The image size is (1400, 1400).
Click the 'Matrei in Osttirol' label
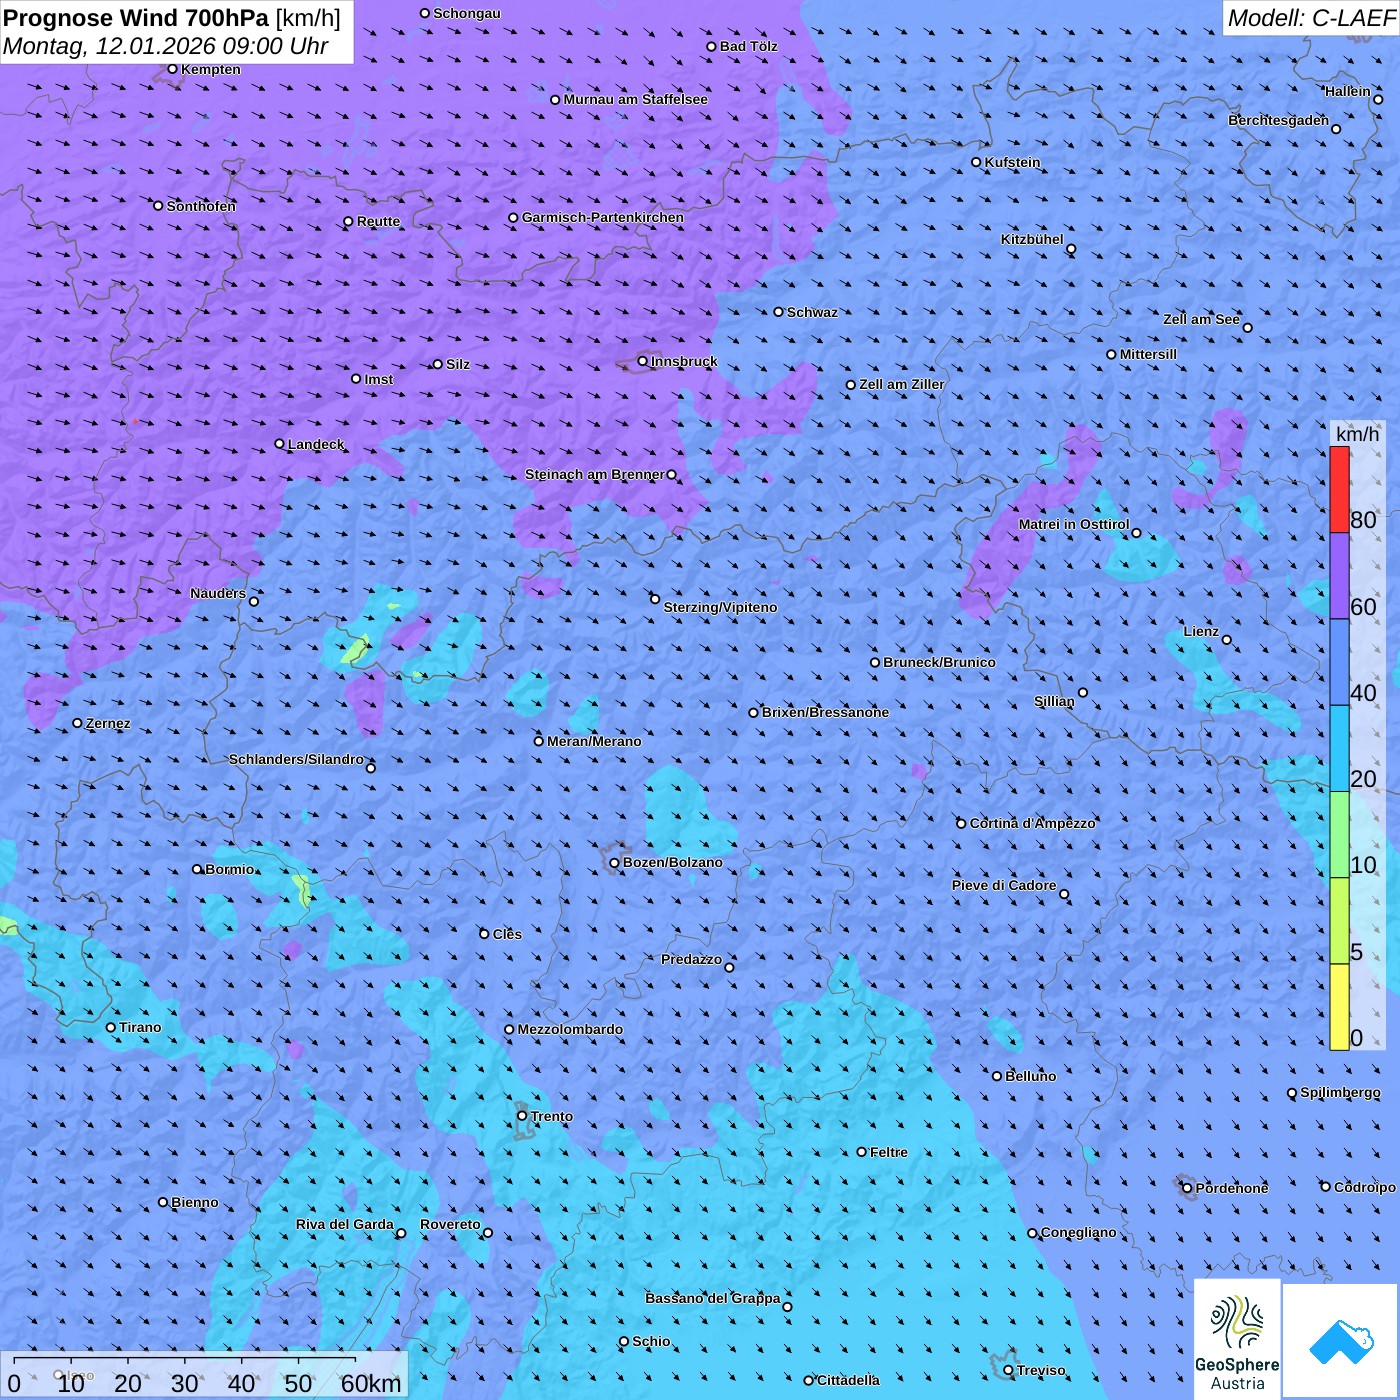[1074, 524]
